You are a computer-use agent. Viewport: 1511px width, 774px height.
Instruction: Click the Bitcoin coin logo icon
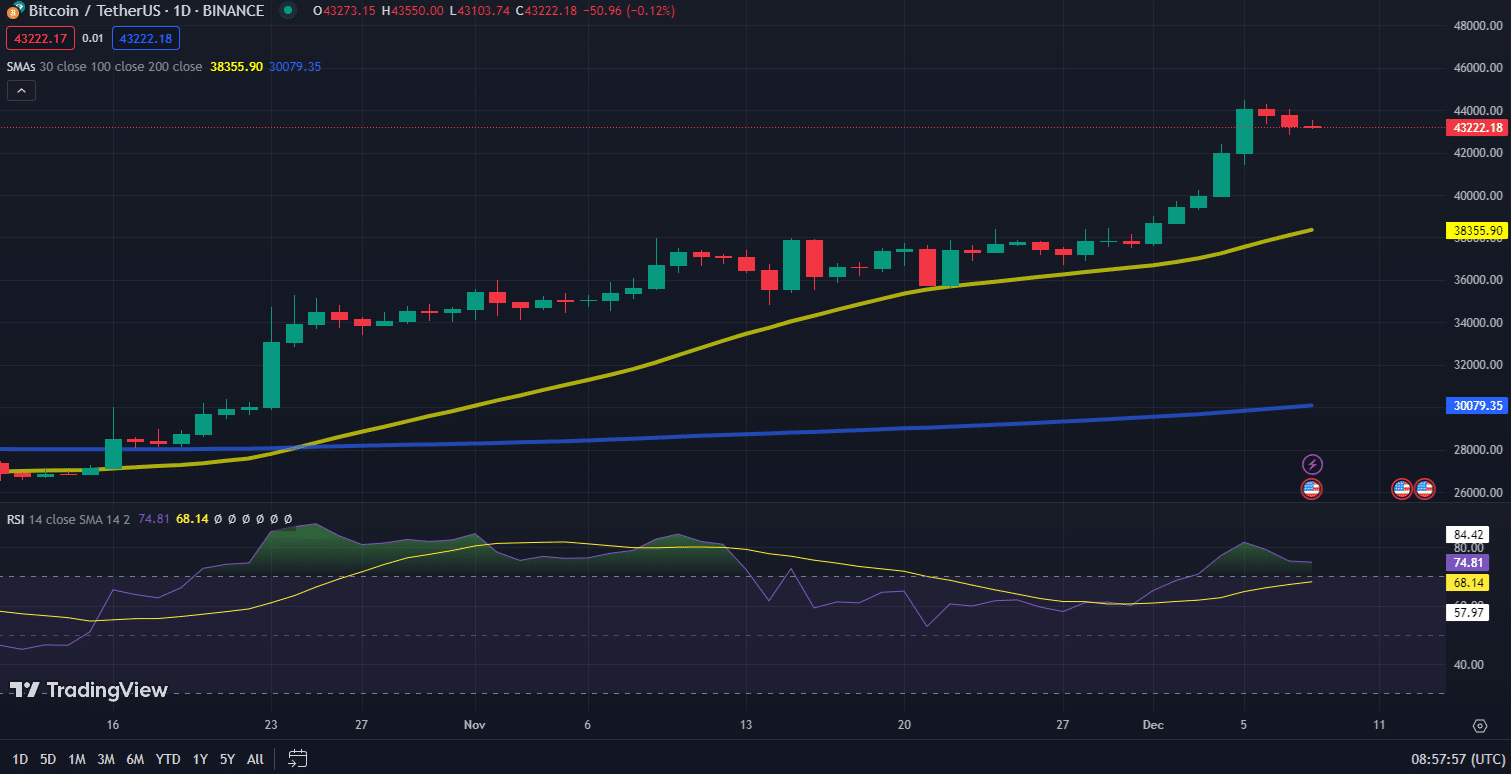(x=14, y=11)
